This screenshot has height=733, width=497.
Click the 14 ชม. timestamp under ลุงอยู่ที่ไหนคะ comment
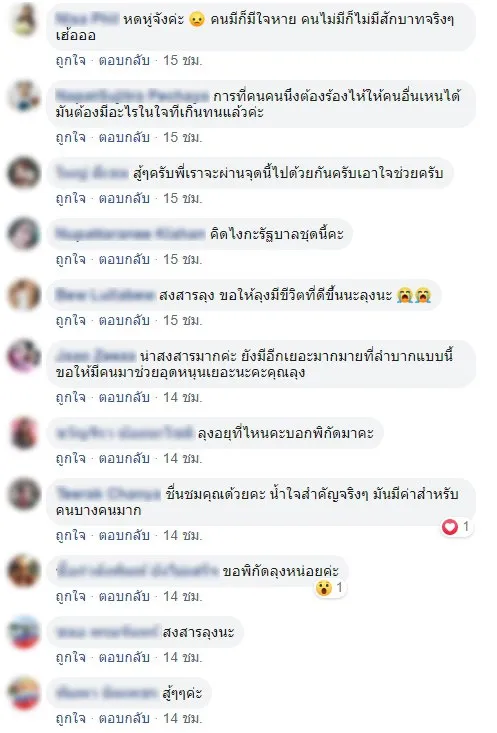point(182,458)
